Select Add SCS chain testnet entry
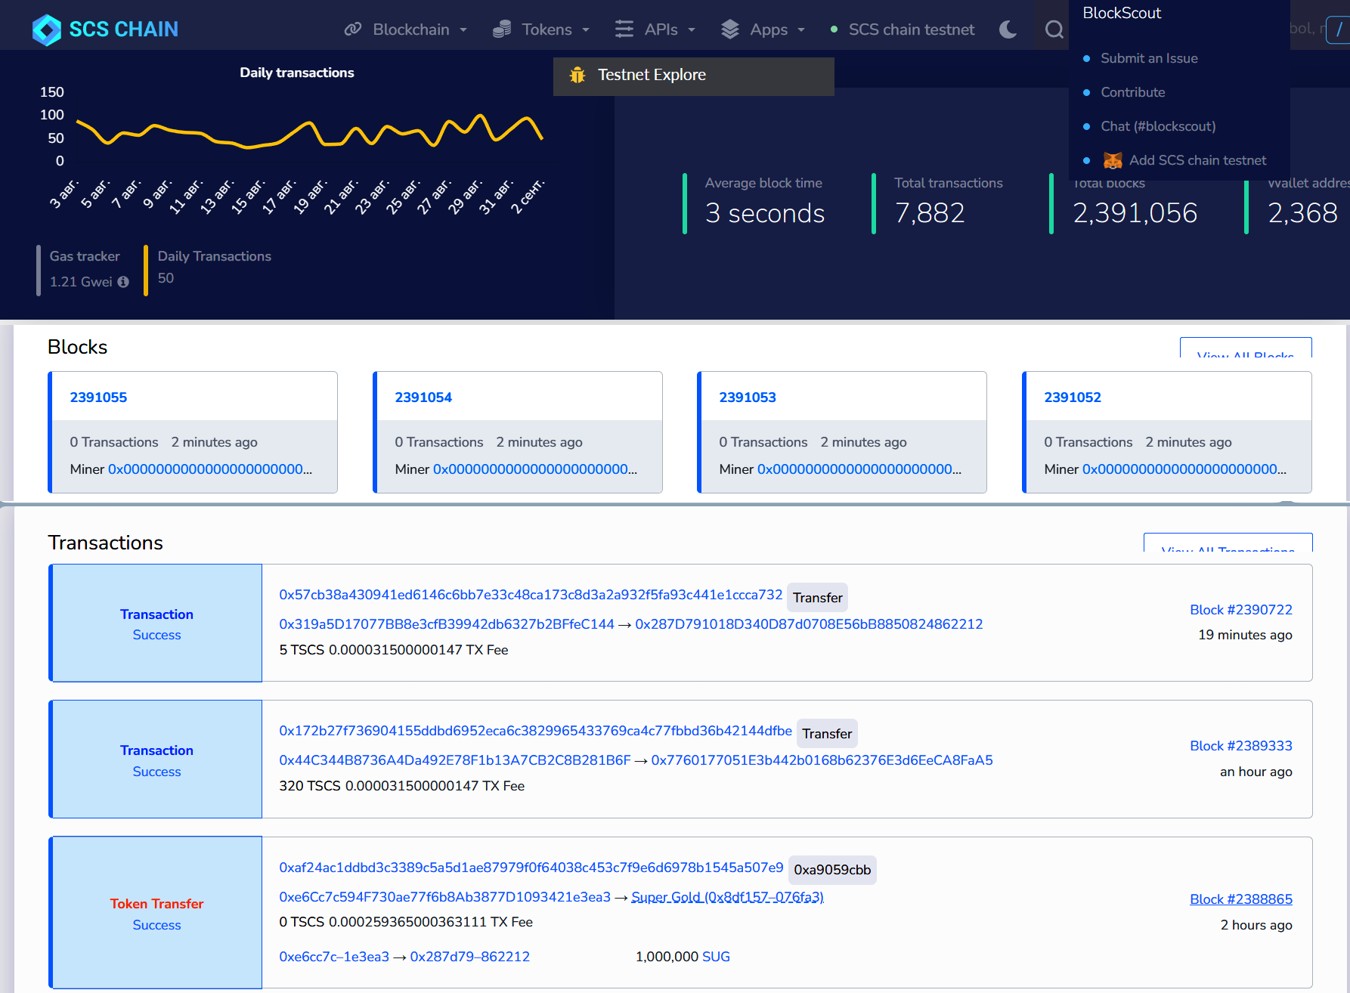 (1185, 160)
